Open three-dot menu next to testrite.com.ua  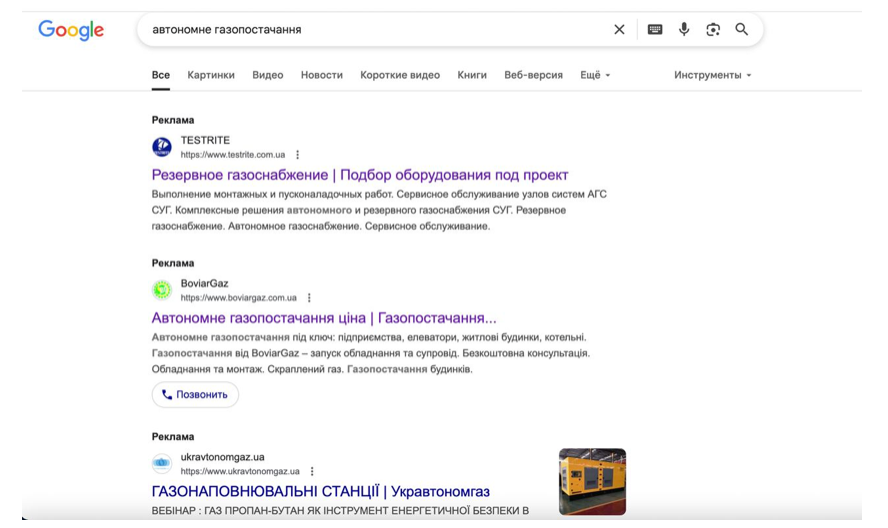coord(297,155)
